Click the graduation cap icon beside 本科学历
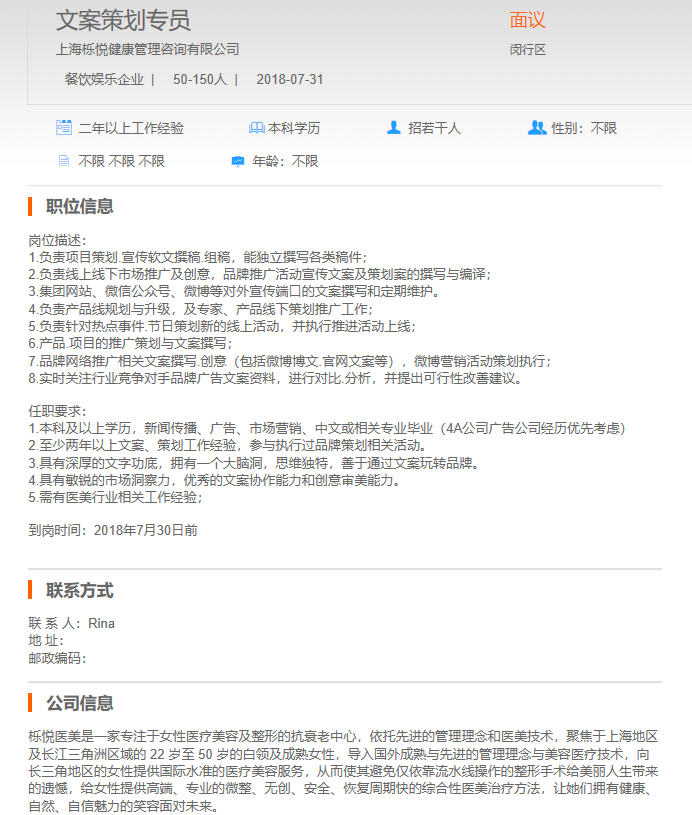The image size is (692, 815). click(256, 128)
